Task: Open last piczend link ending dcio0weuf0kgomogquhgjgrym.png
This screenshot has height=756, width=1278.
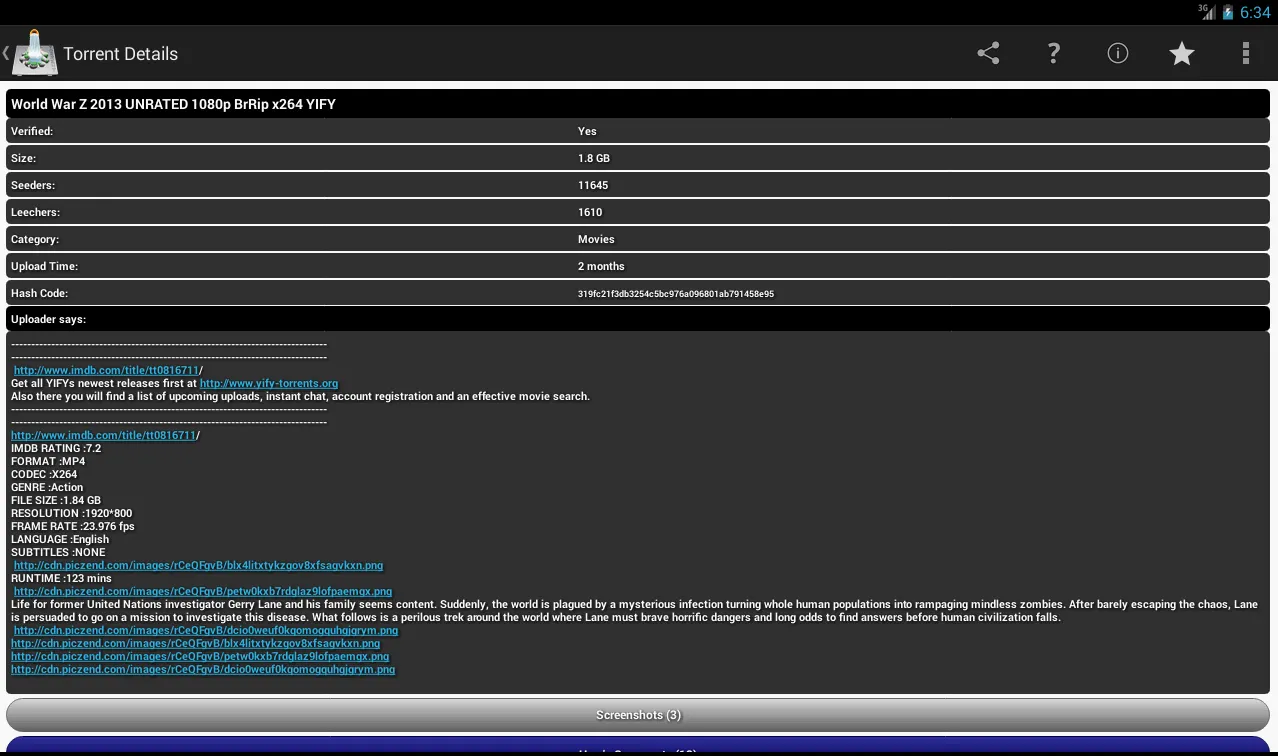Action: (x=203, y=669)
